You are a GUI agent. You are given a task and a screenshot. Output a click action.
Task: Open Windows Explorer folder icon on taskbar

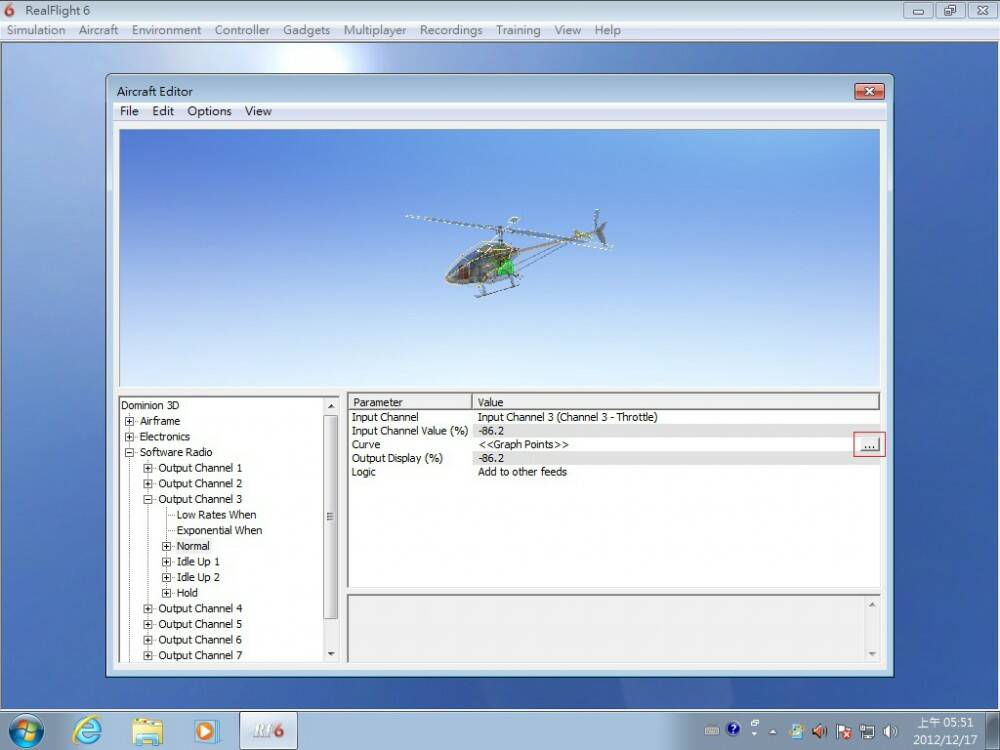[147, 731]
